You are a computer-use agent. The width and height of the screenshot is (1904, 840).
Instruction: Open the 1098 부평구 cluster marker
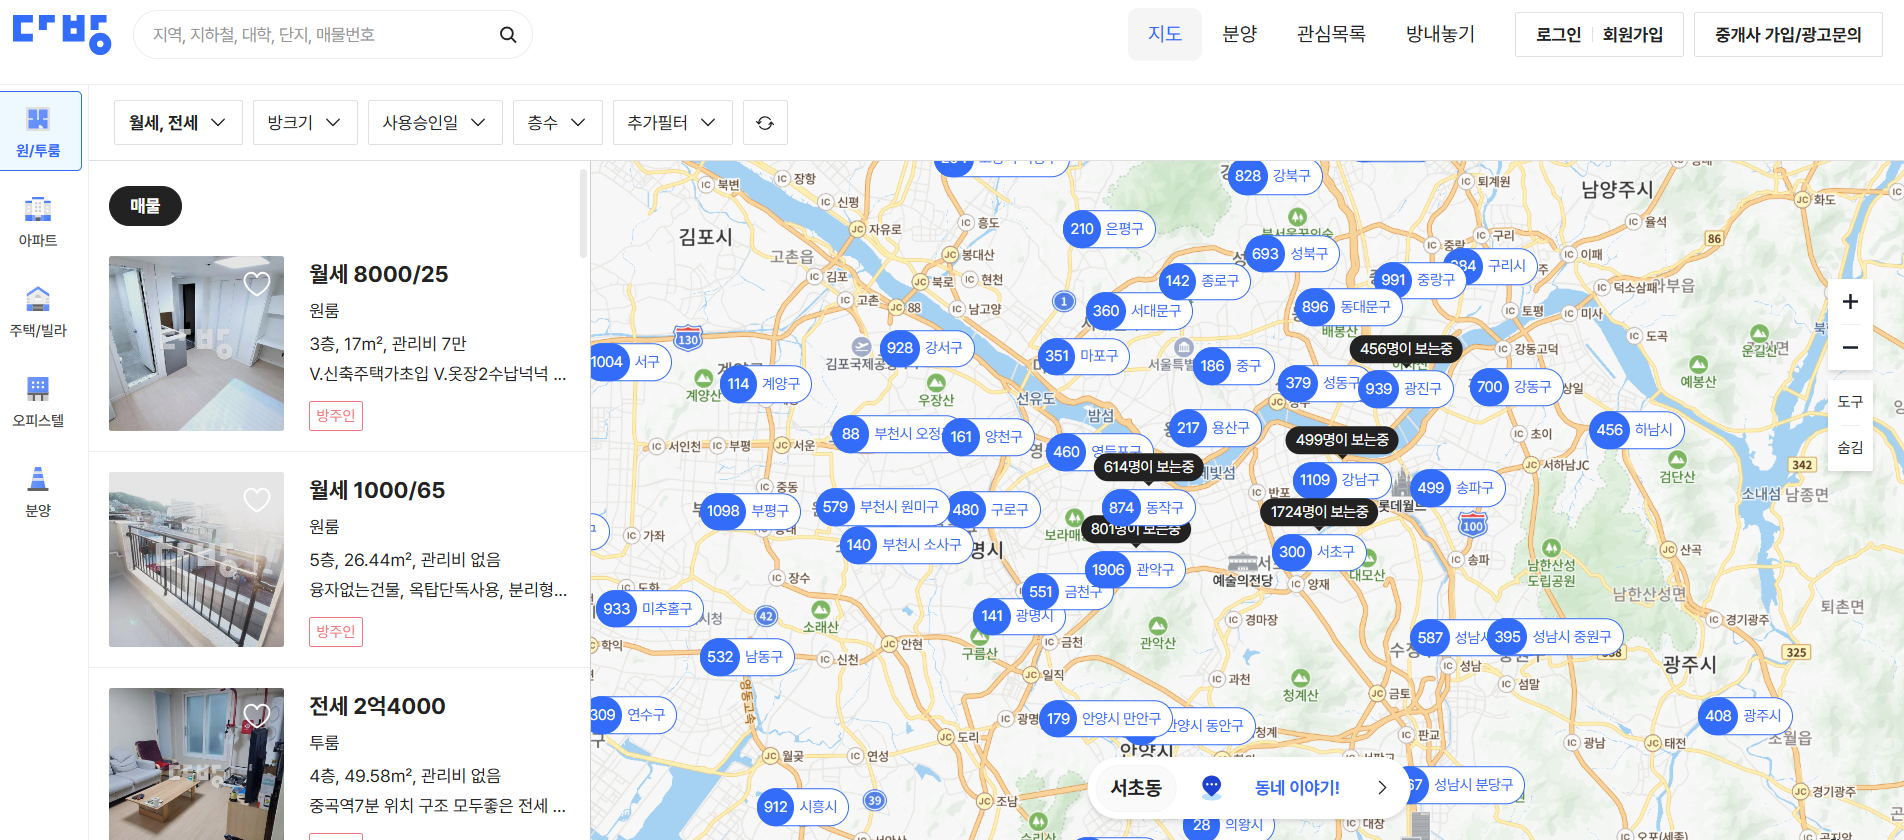click(x=750, y=511)
